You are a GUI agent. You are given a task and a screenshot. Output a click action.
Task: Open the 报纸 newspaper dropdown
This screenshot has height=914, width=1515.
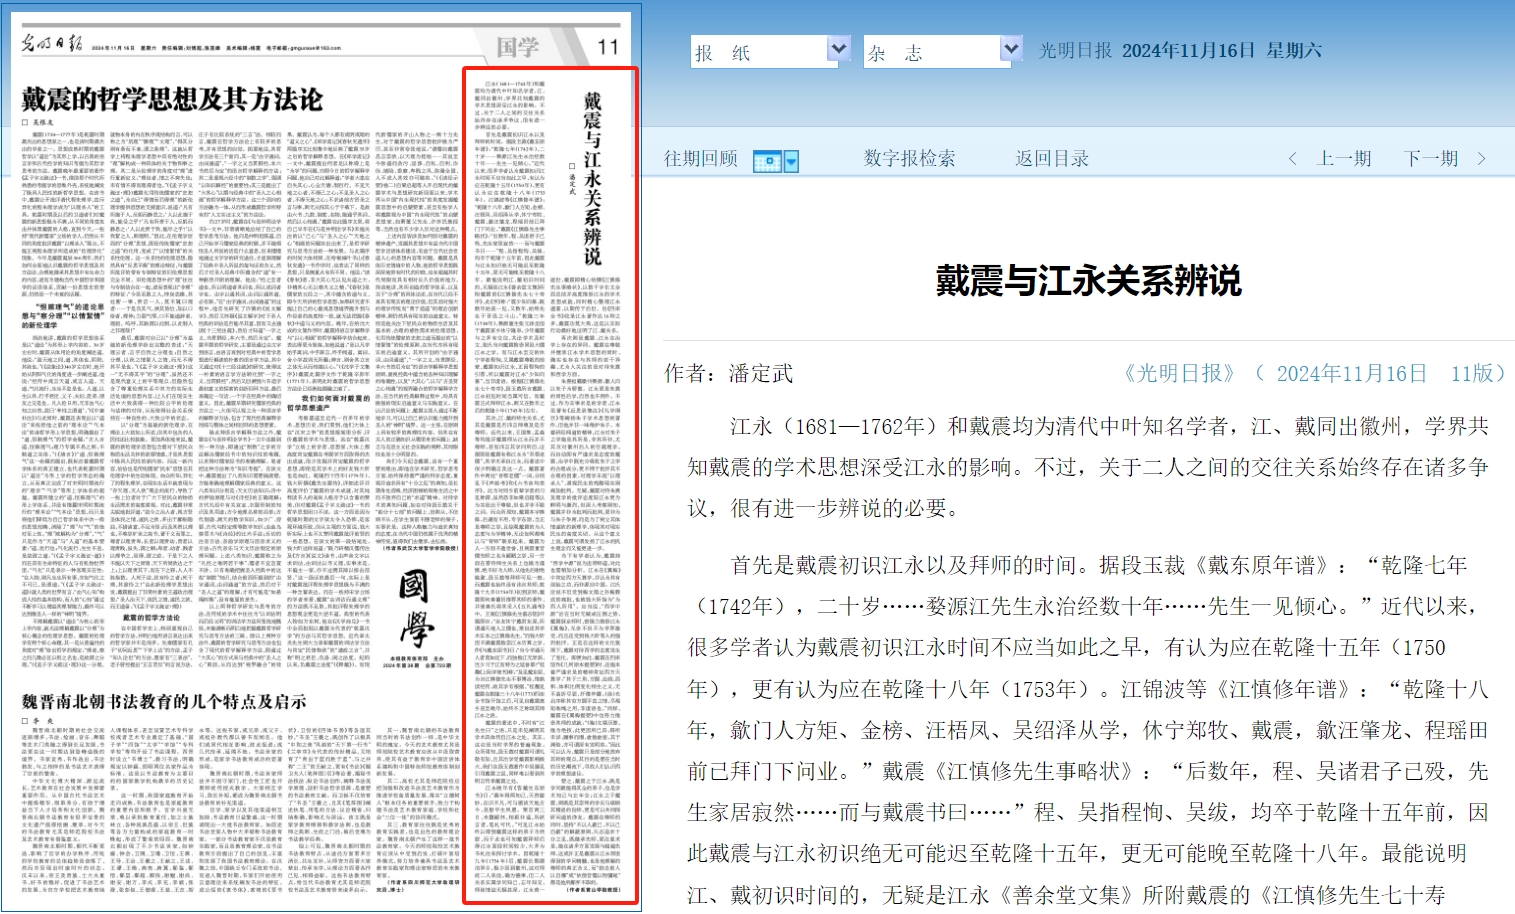838,50
